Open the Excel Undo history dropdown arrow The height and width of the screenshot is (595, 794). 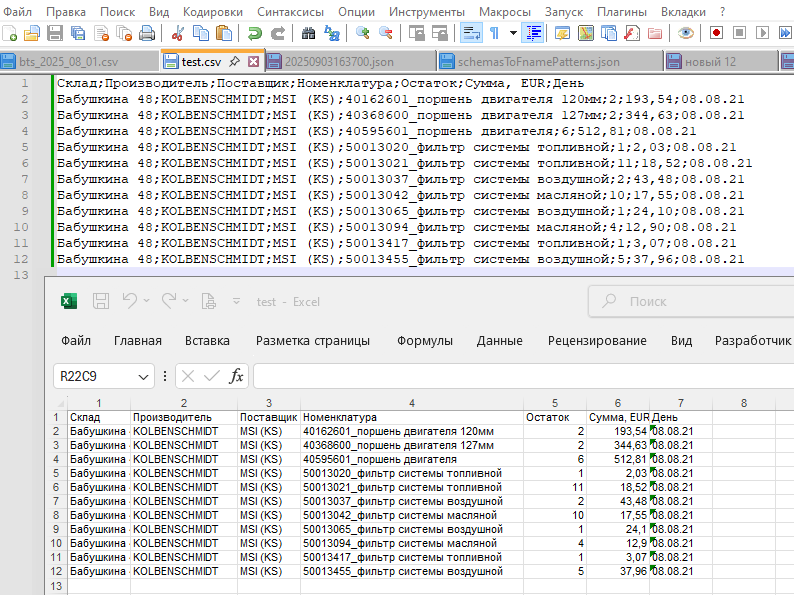click(148, 301)
